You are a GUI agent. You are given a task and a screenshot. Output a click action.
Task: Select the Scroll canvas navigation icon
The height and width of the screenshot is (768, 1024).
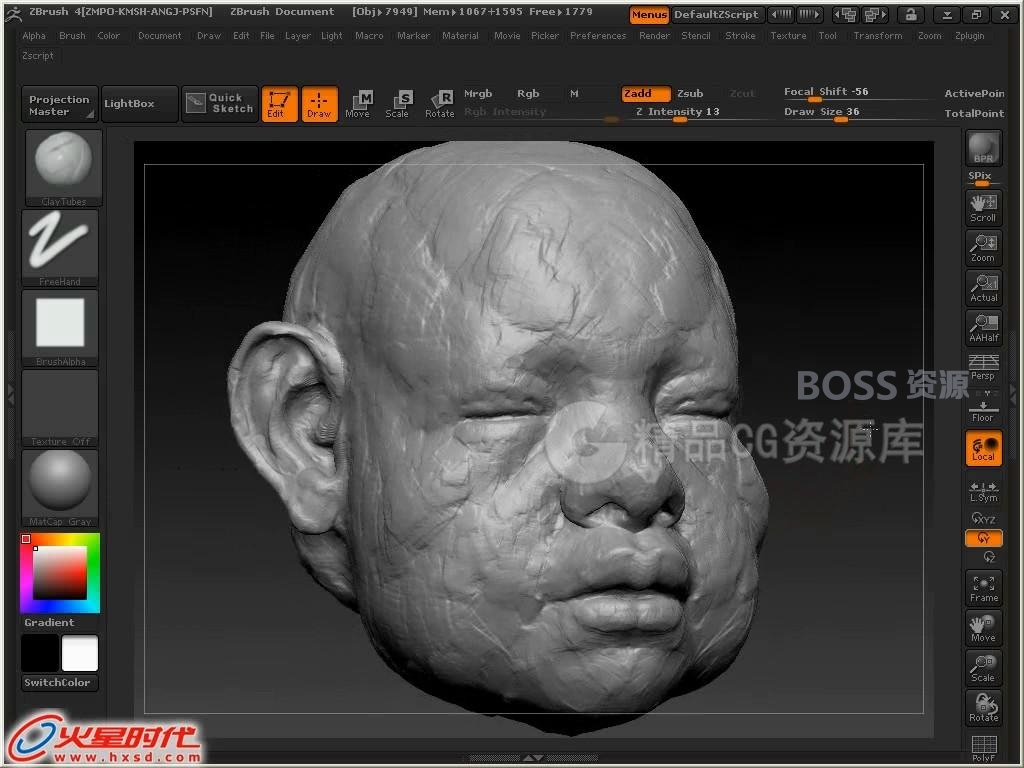click(984, 208)
